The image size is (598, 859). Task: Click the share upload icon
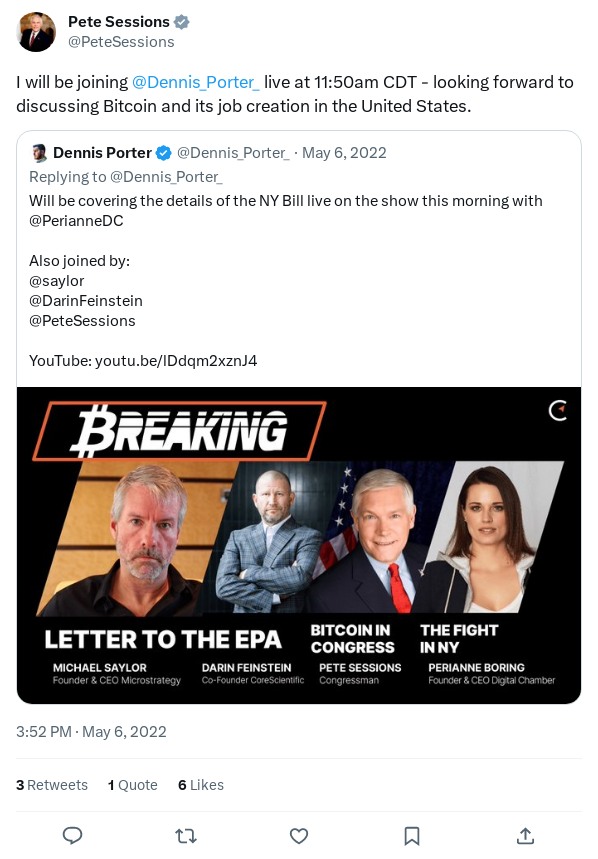(524, 836)
